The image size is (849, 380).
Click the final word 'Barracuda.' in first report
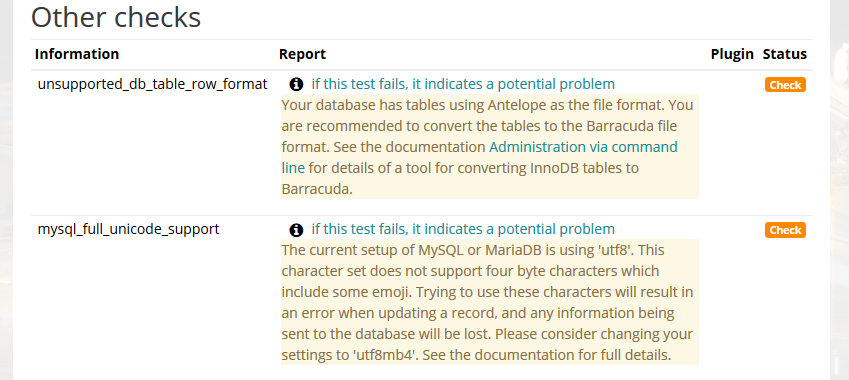[x=317, y=189]
